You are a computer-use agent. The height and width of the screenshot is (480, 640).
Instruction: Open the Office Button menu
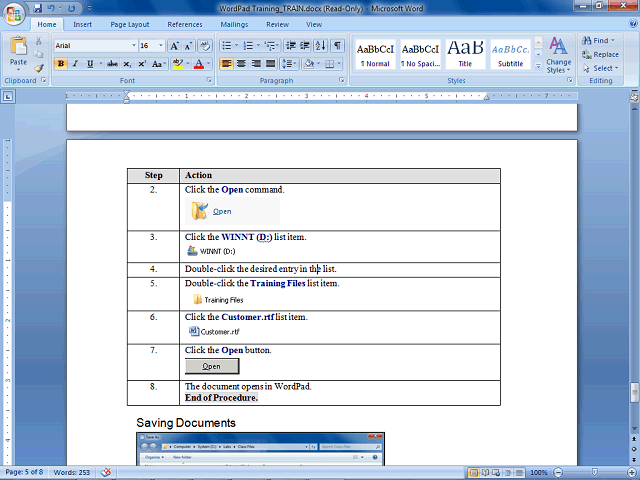13,14
